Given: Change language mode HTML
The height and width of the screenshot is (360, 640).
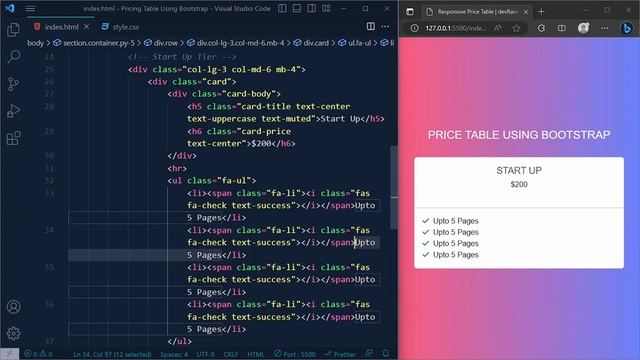Looking at the screenshot, I should pyautogui.click(x=256, y=354).
